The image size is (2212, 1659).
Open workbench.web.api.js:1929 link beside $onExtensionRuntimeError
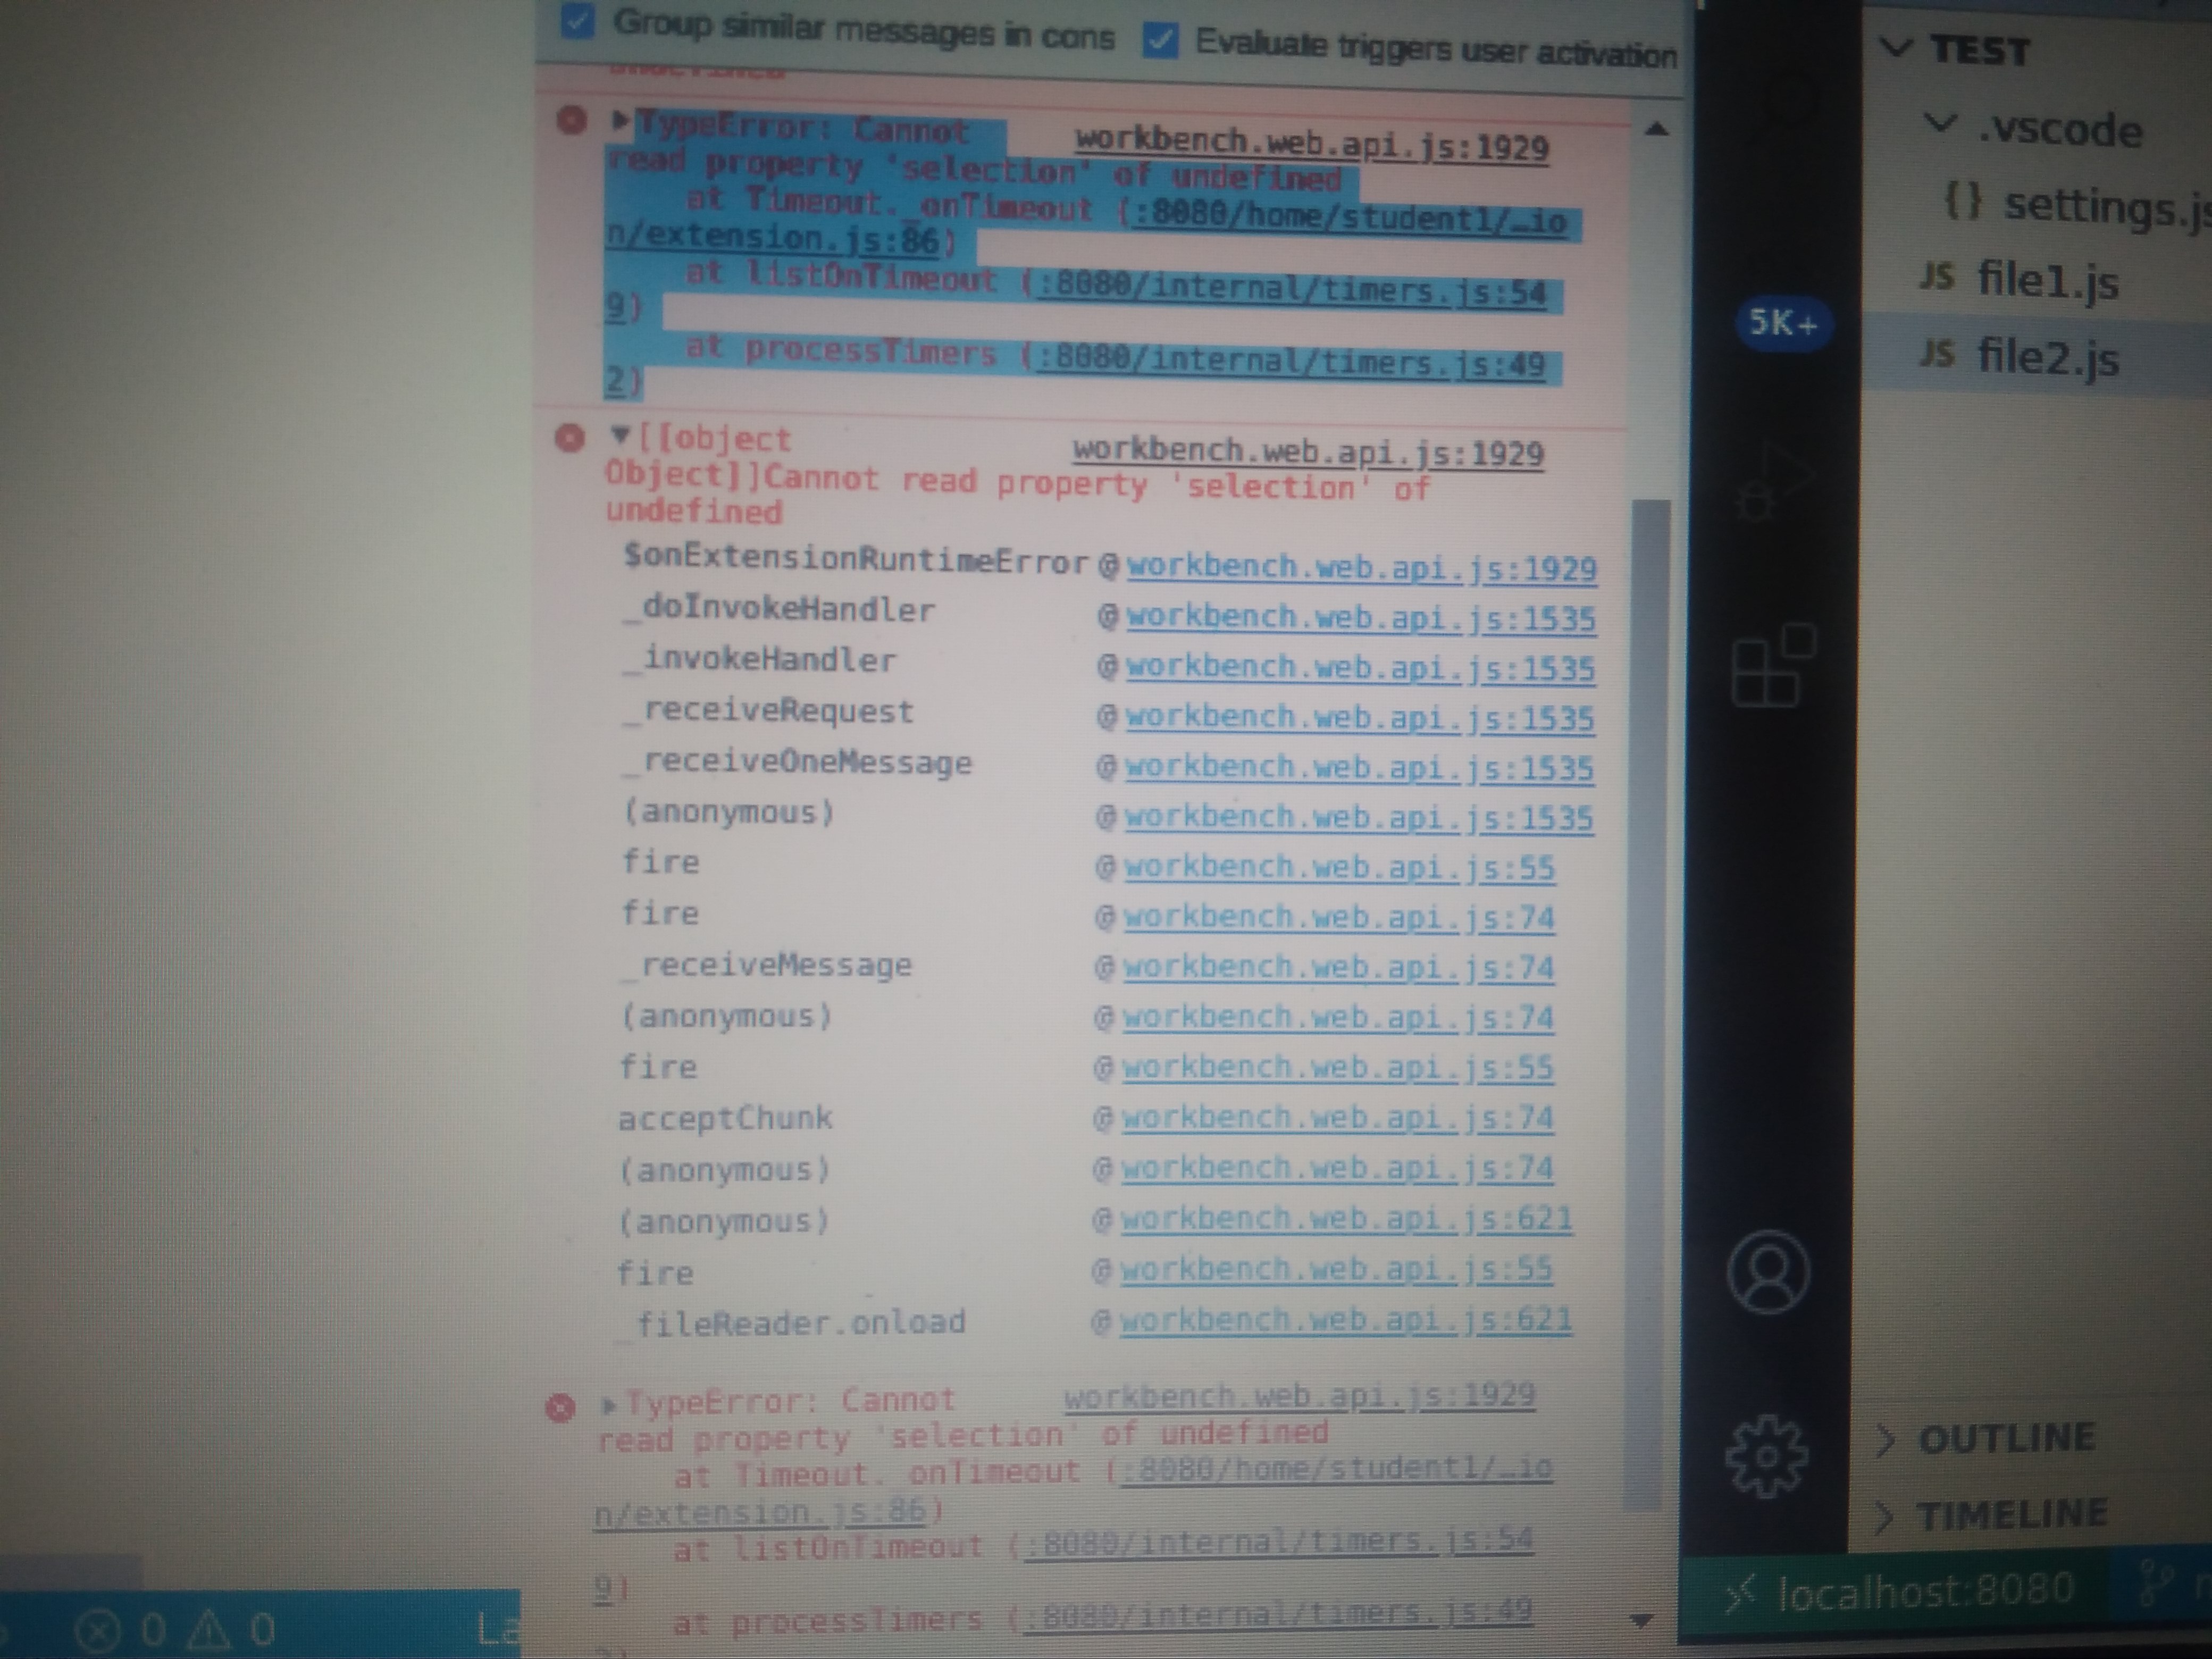pos(1360,568)
